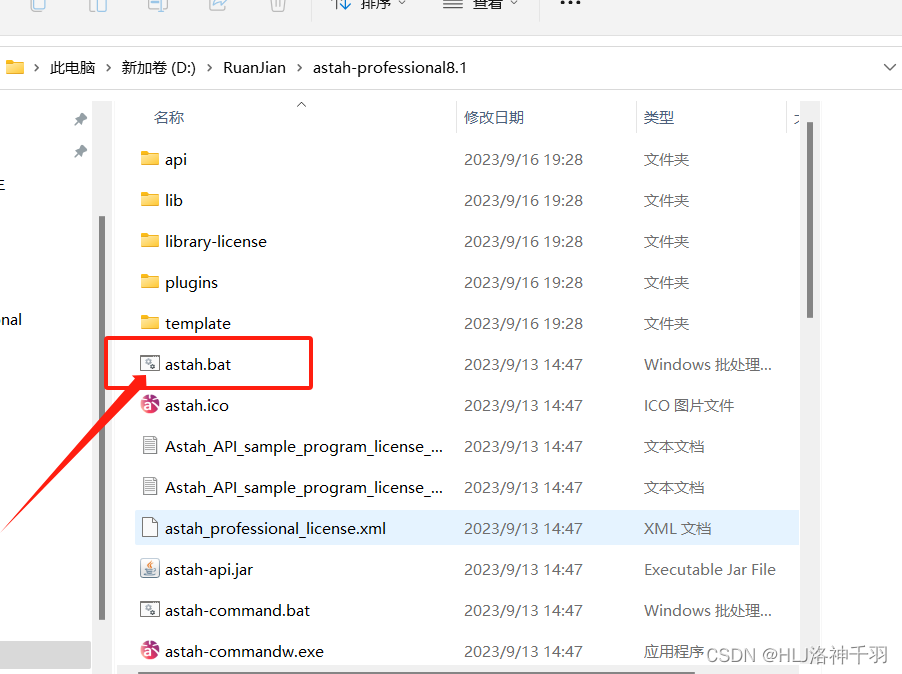This screenshot has height=674, width=902.
Task: Select the plugins folder name
Action: (x=192, y=282)
